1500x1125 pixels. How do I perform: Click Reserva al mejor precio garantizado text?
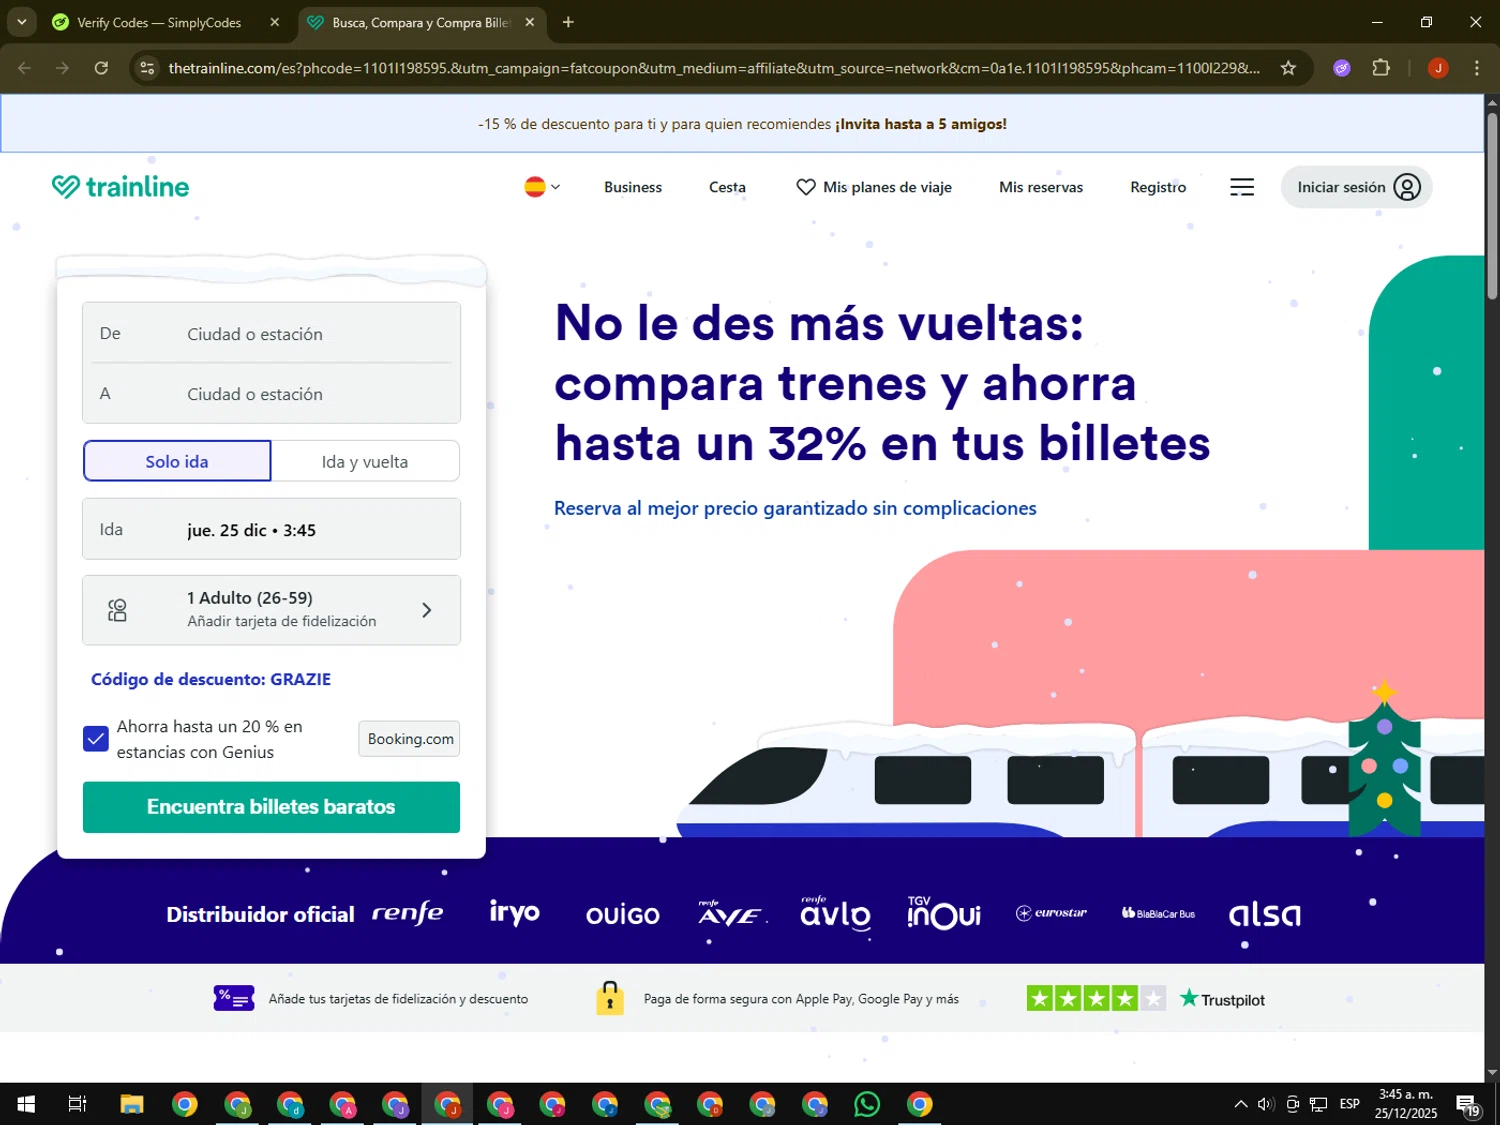tap(795, 508)
